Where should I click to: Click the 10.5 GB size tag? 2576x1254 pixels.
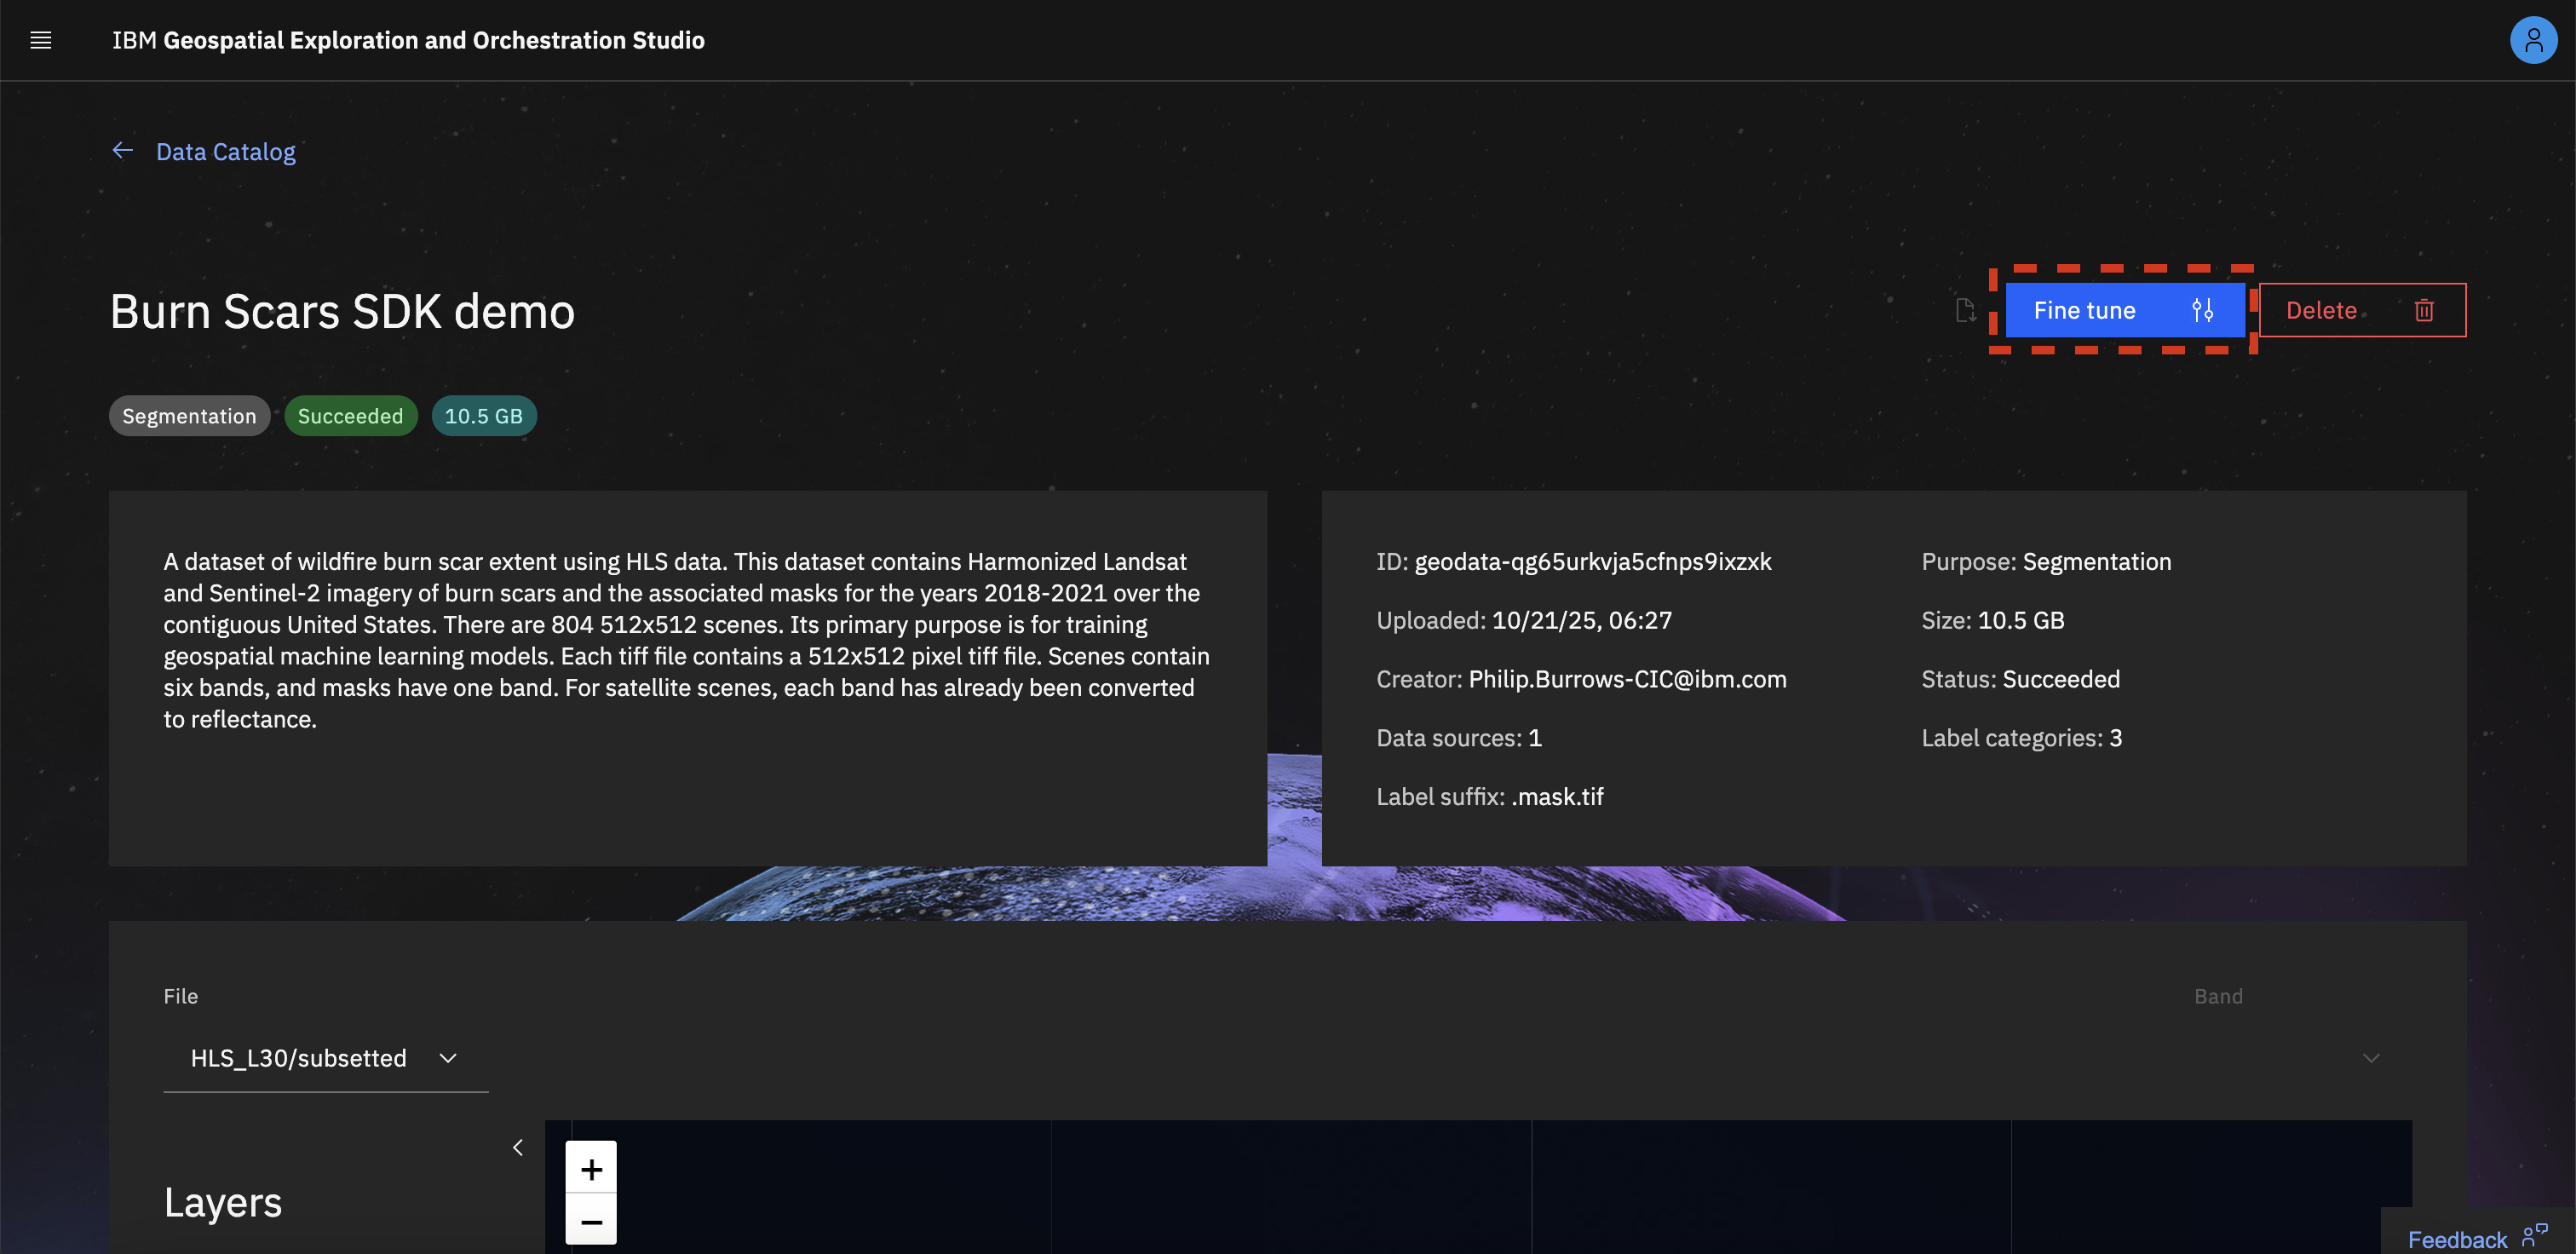click(483, 416)
